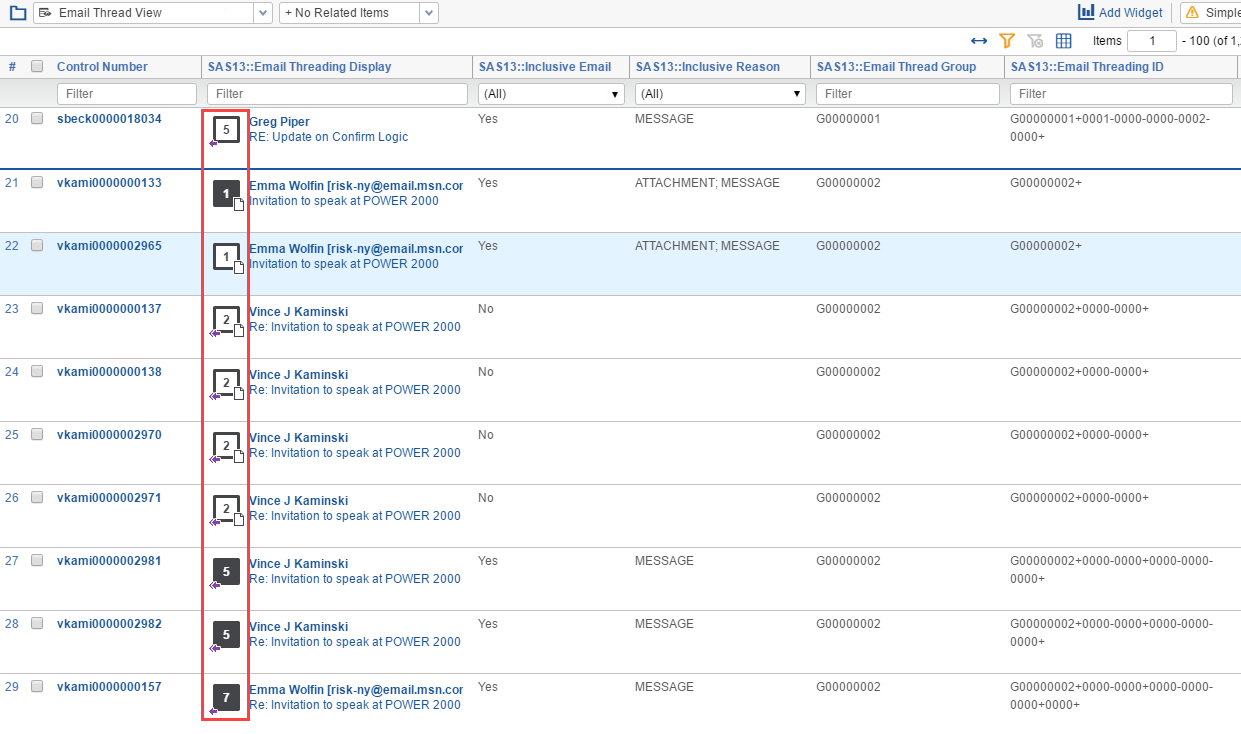Viewport: 1241px width, 734px height.
Task: Click the Add Widget button
Action: (1120, 13)
